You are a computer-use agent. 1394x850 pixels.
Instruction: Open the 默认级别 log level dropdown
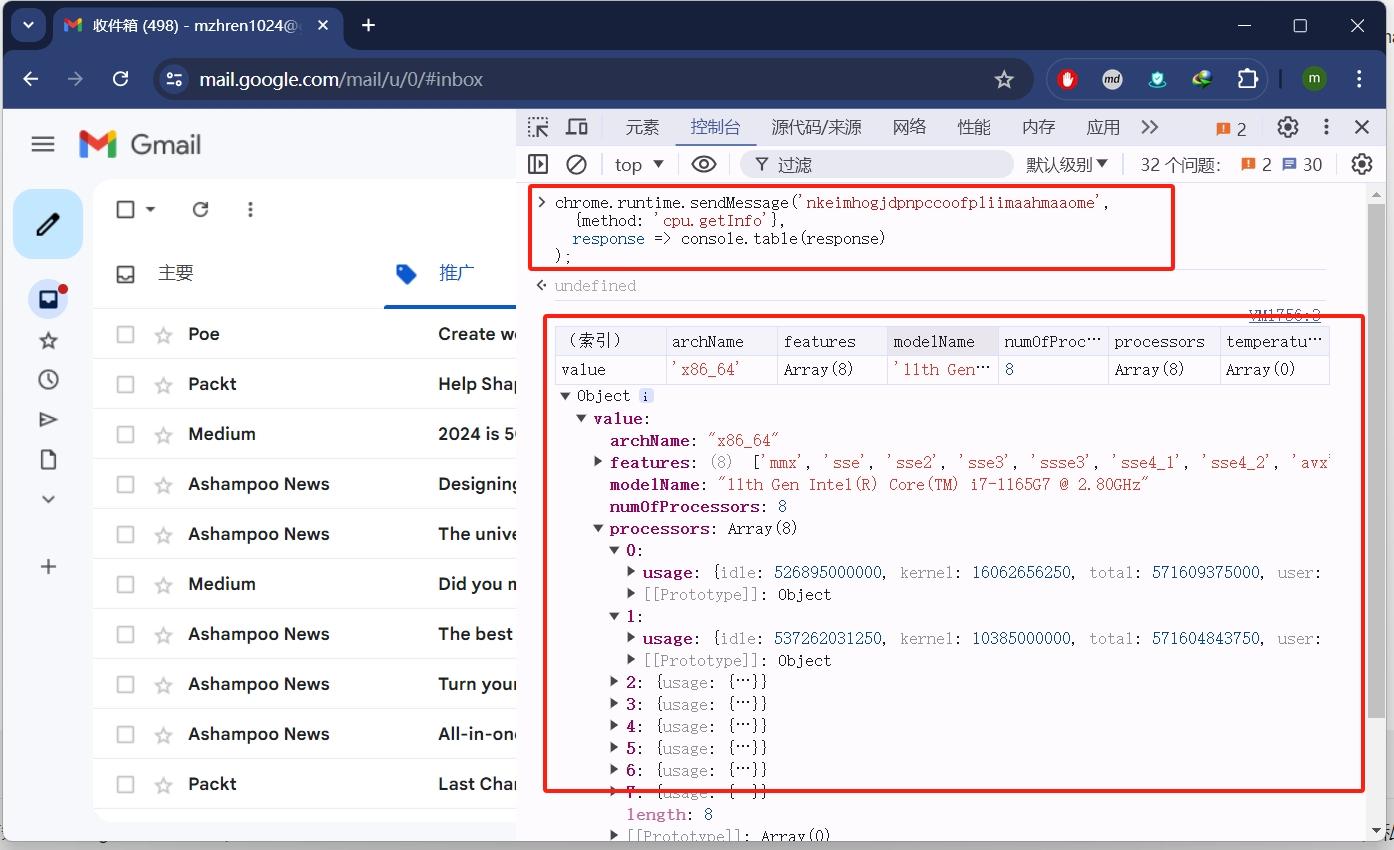point(1067,164)
